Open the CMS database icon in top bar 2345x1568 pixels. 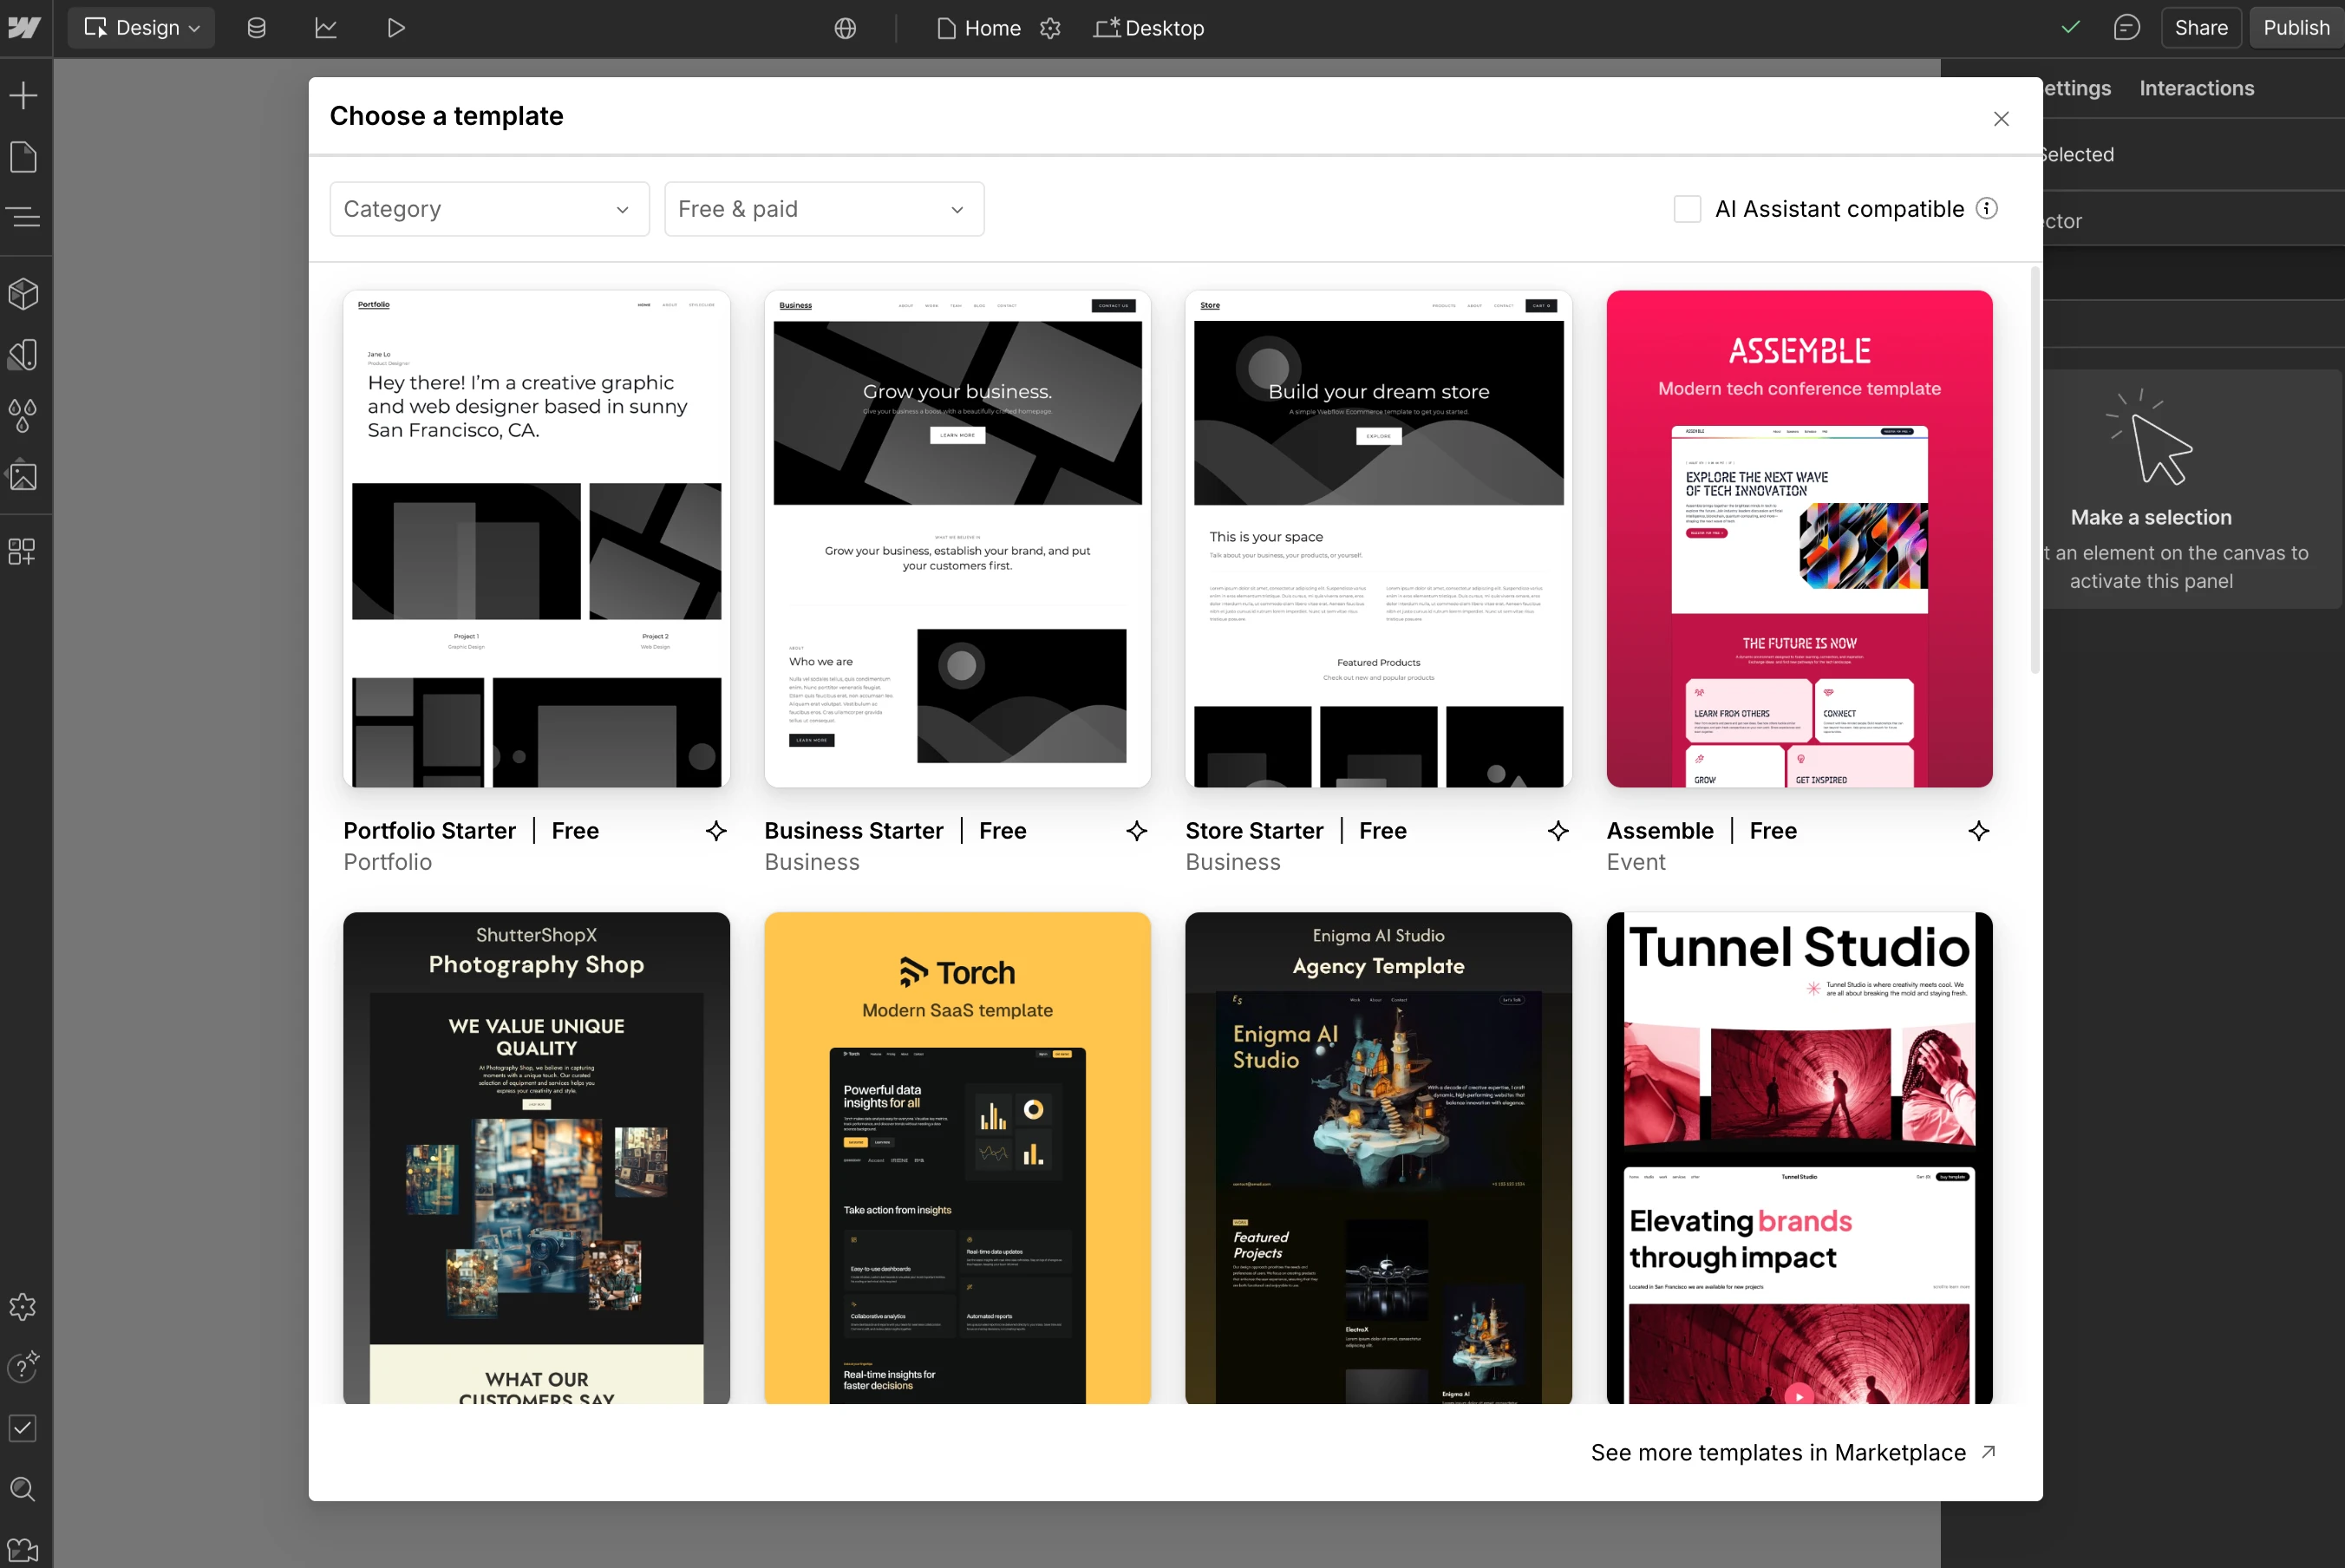[x=256, y=27]
